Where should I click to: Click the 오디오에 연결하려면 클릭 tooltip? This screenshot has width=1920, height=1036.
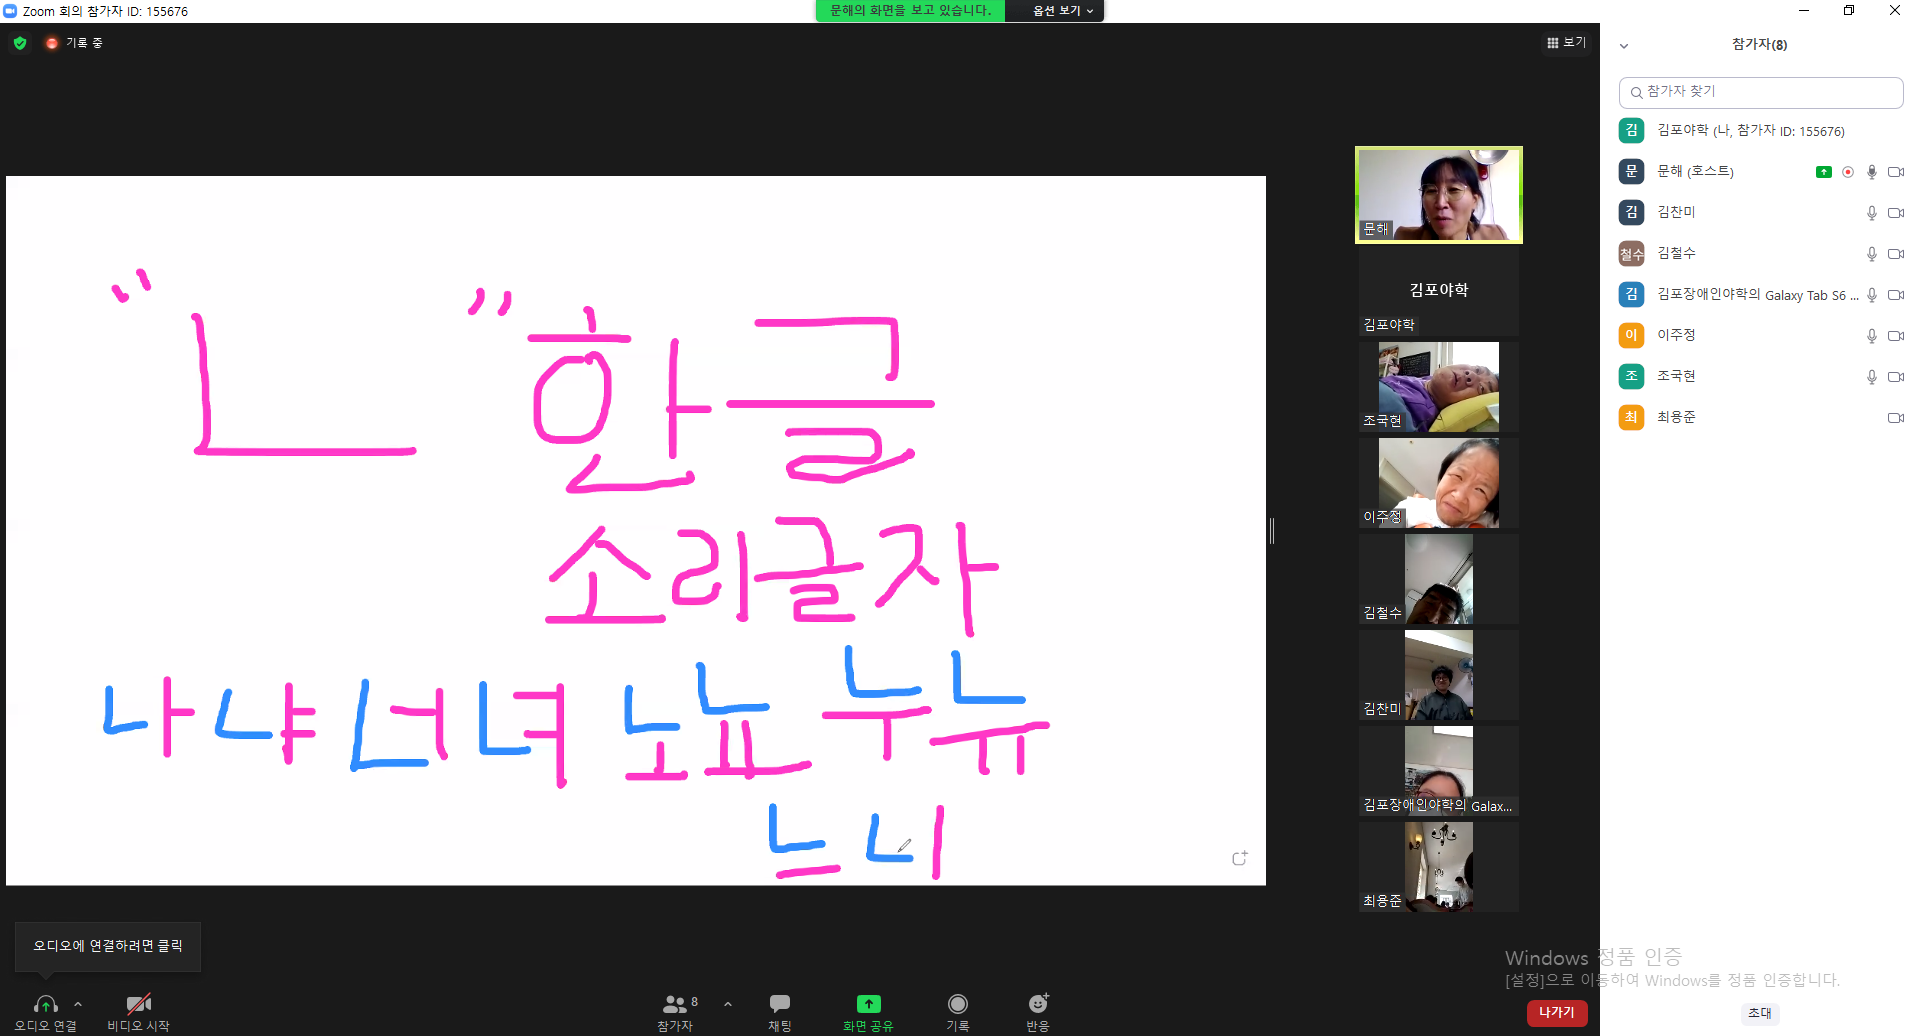108,946
